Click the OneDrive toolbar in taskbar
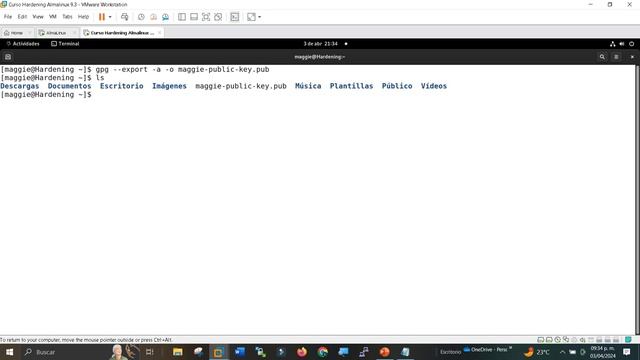 (487, 350)
